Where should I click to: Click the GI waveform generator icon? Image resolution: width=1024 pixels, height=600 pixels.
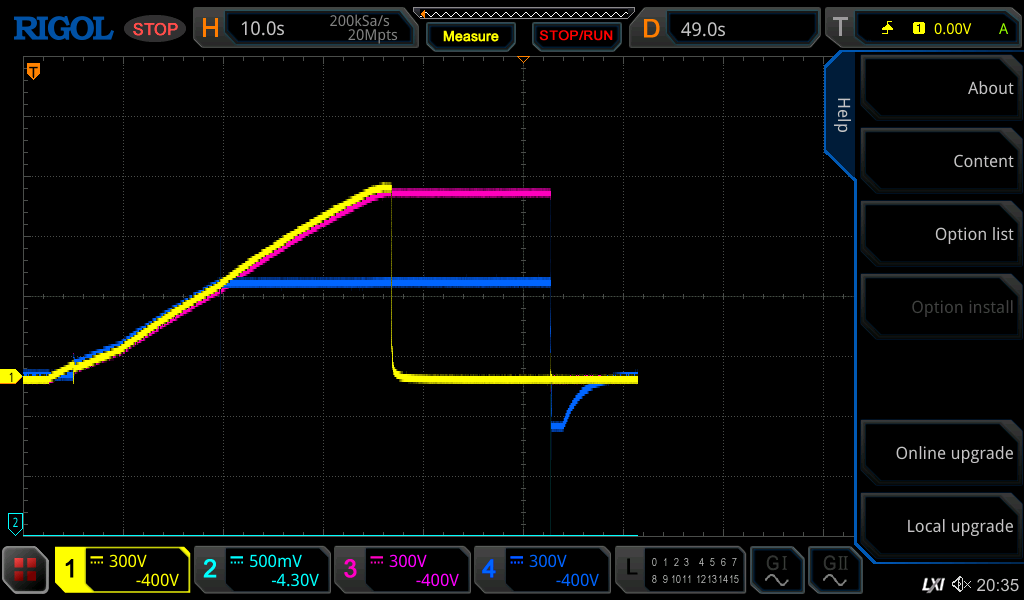click(776, 570)
